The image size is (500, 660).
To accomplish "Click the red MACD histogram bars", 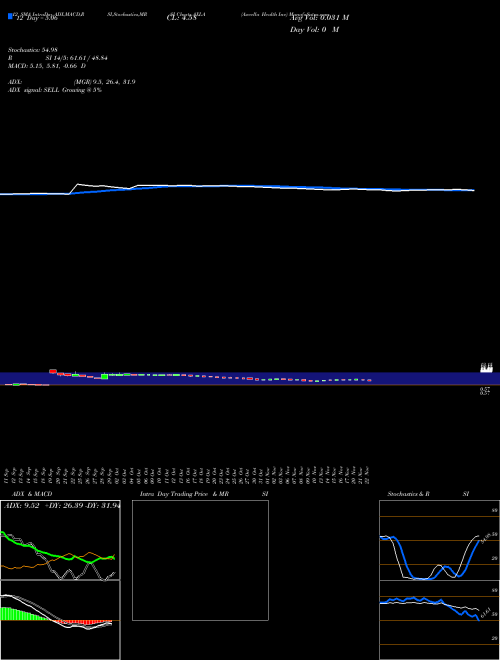I will (84, 623).
